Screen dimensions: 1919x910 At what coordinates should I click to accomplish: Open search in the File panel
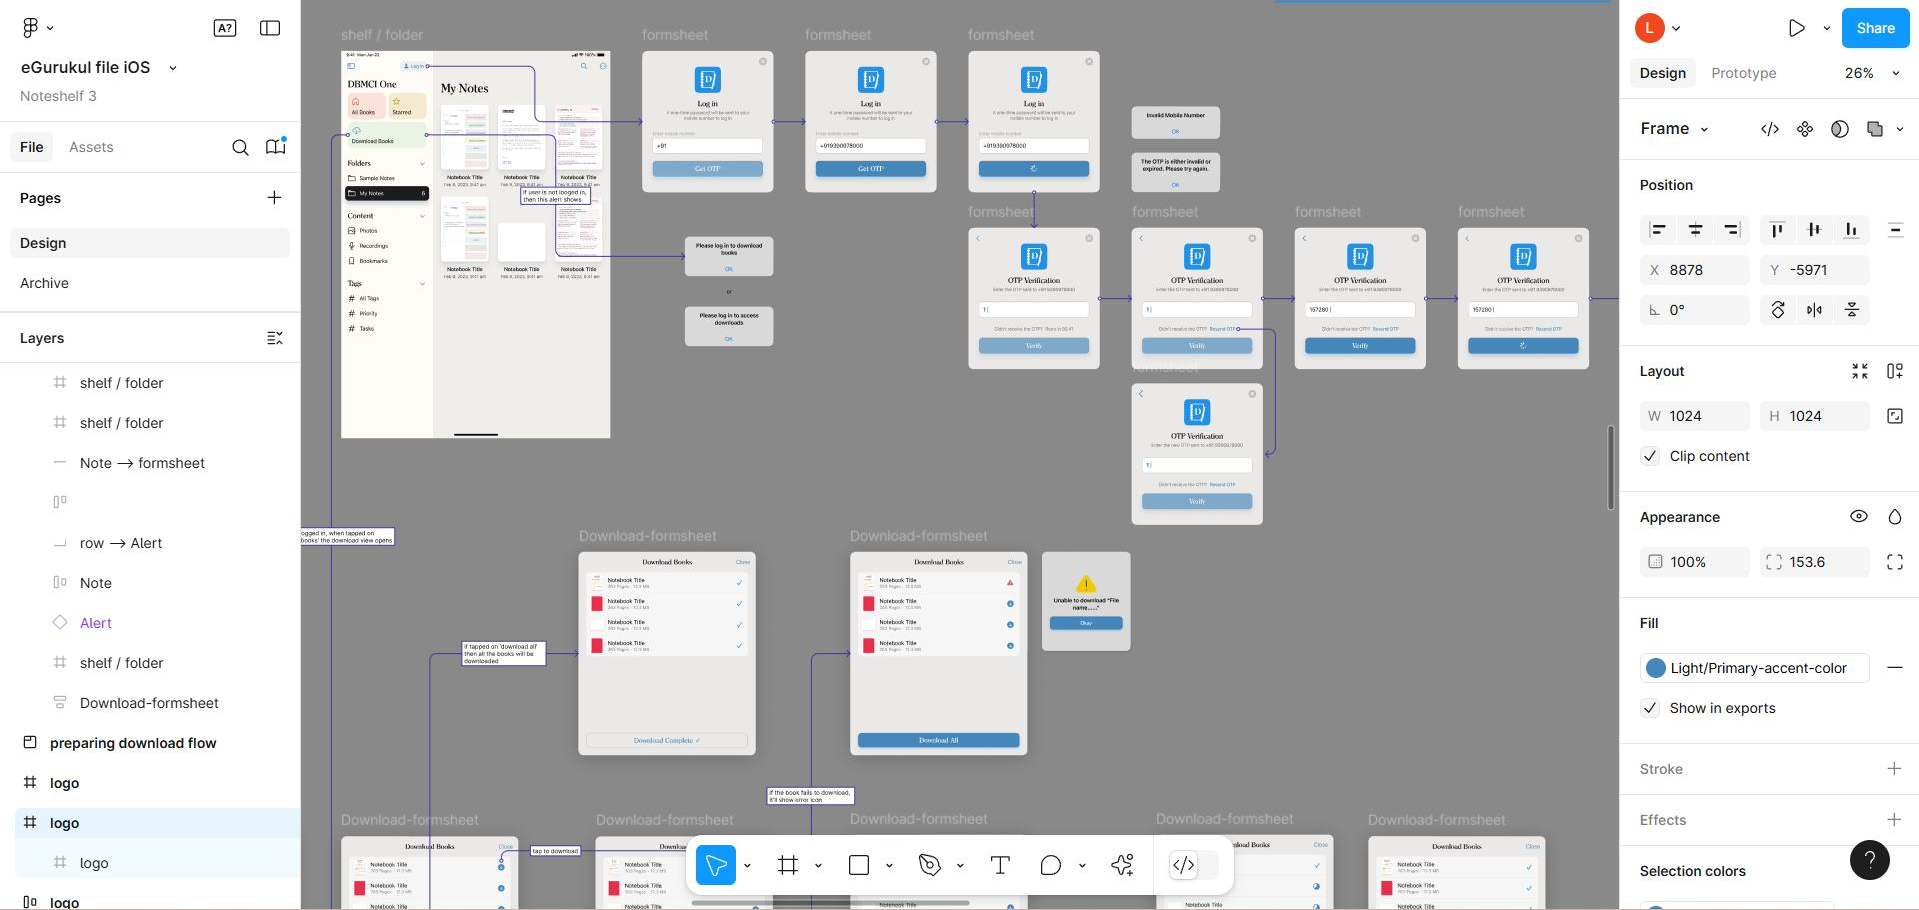240,147
